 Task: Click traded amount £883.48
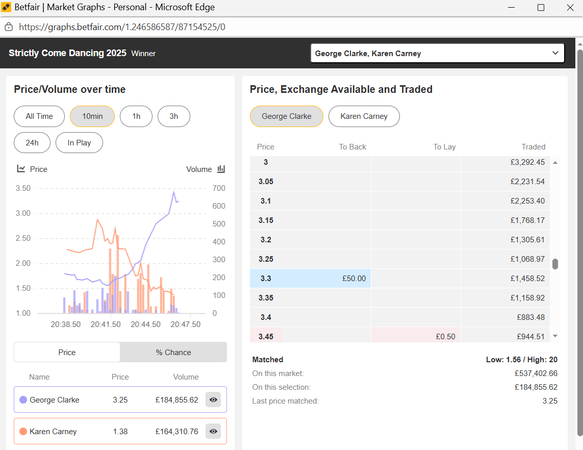[531, 317]
